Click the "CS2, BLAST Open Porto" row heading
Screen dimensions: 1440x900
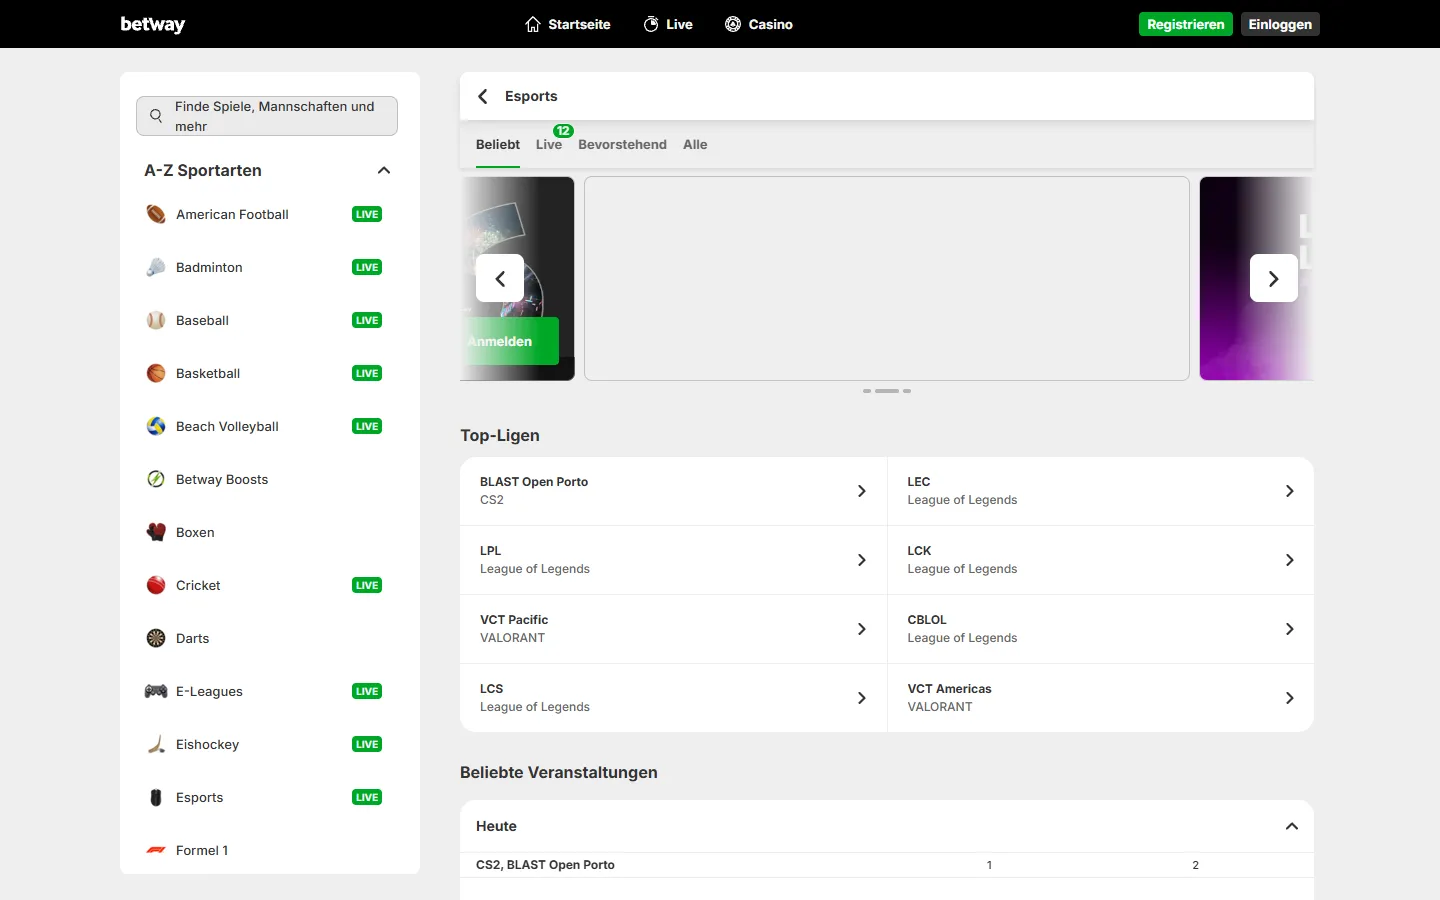(x=545, y=865)
